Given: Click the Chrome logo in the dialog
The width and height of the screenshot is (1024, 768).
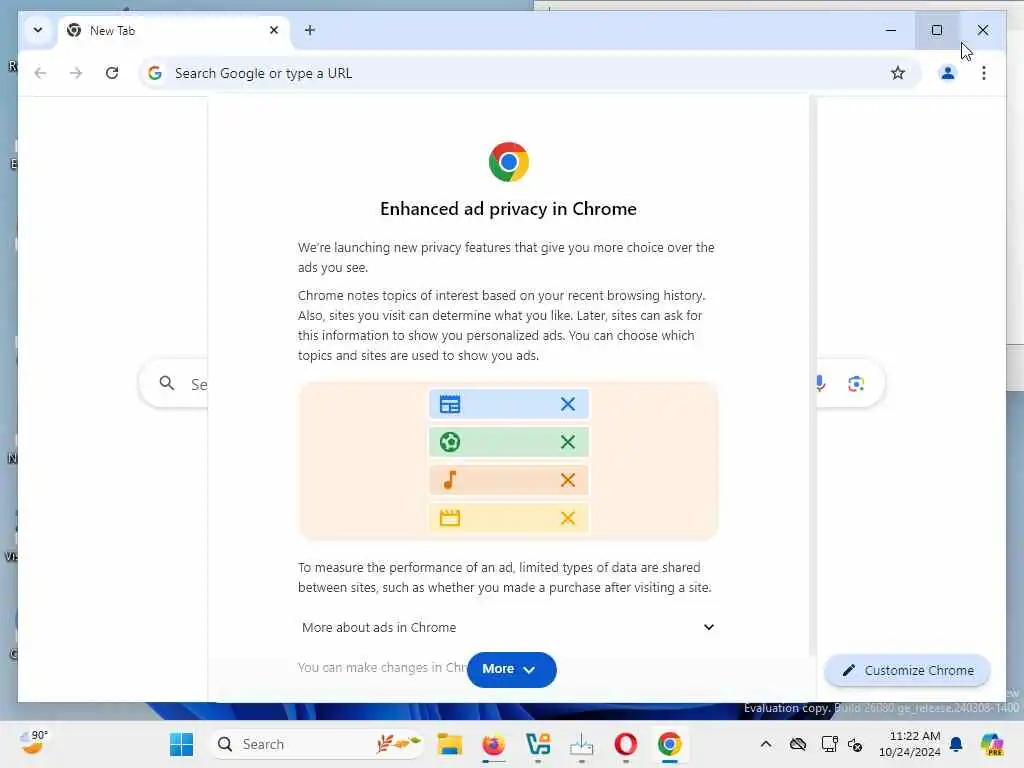Looking at the screenshot, I should 509,162.
